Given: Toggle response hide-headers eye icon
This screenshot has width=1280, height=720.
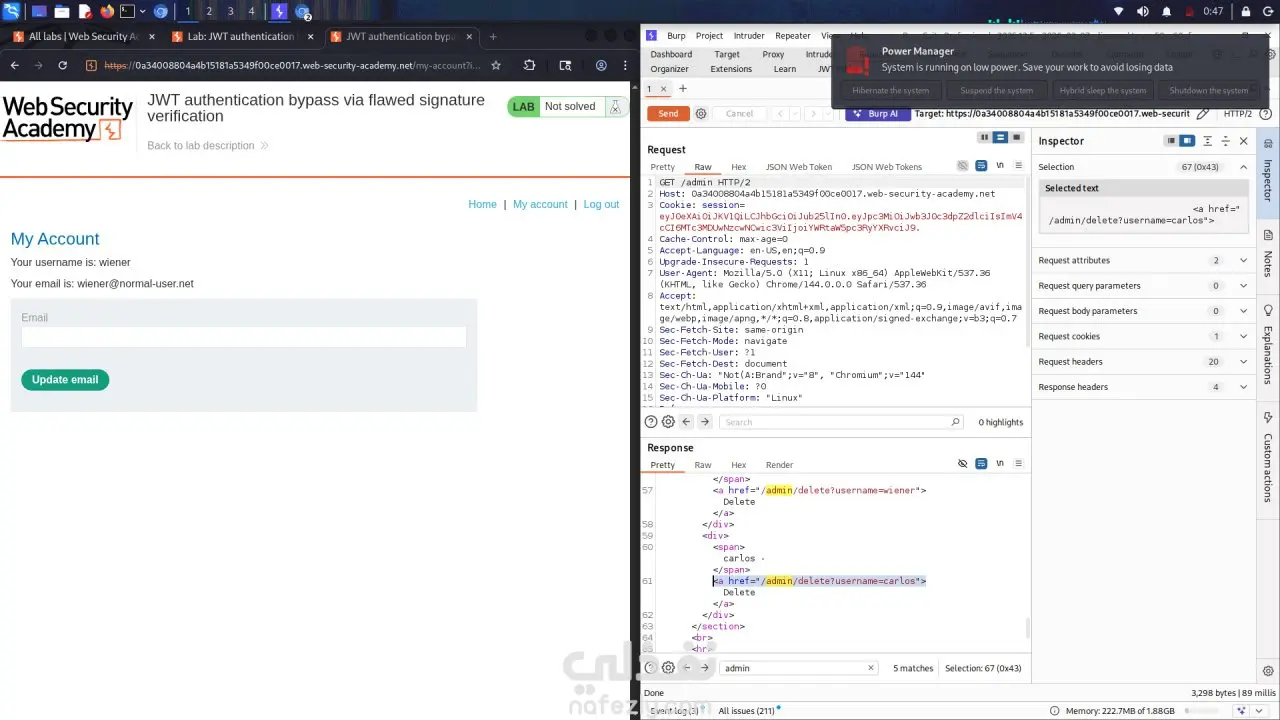Looking at the screenshot, I should 963,464.
